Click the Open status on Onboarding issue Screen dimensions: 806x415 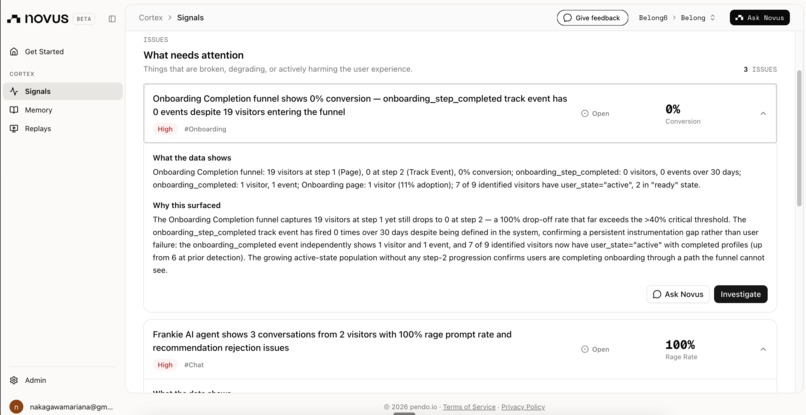595,114
